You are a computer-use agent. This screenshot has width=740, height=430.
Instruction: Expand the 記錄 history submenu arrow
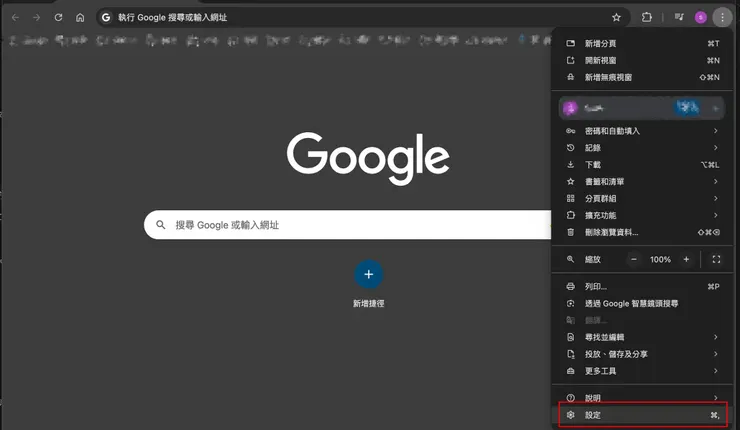(715, 148)
